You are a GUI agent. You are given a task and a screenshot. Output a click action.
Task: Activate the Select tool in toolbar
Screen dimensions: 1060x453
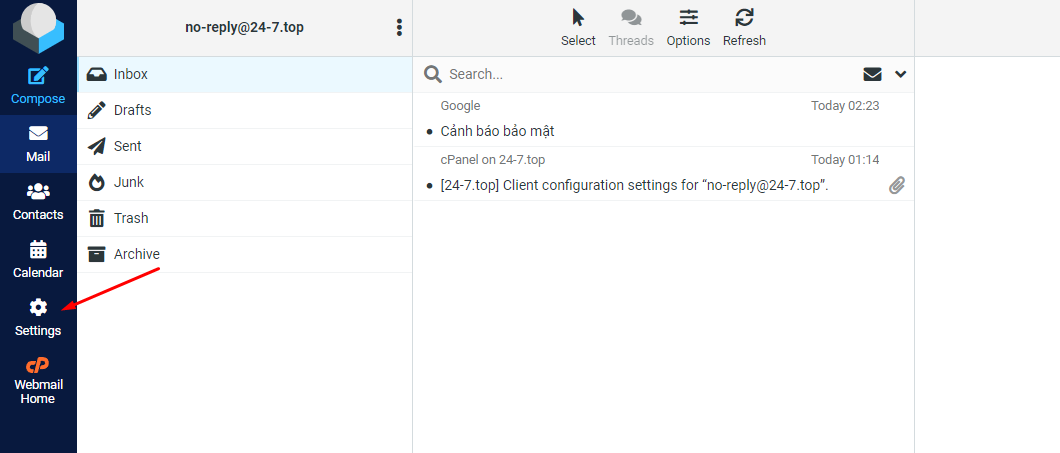[578, 28]
